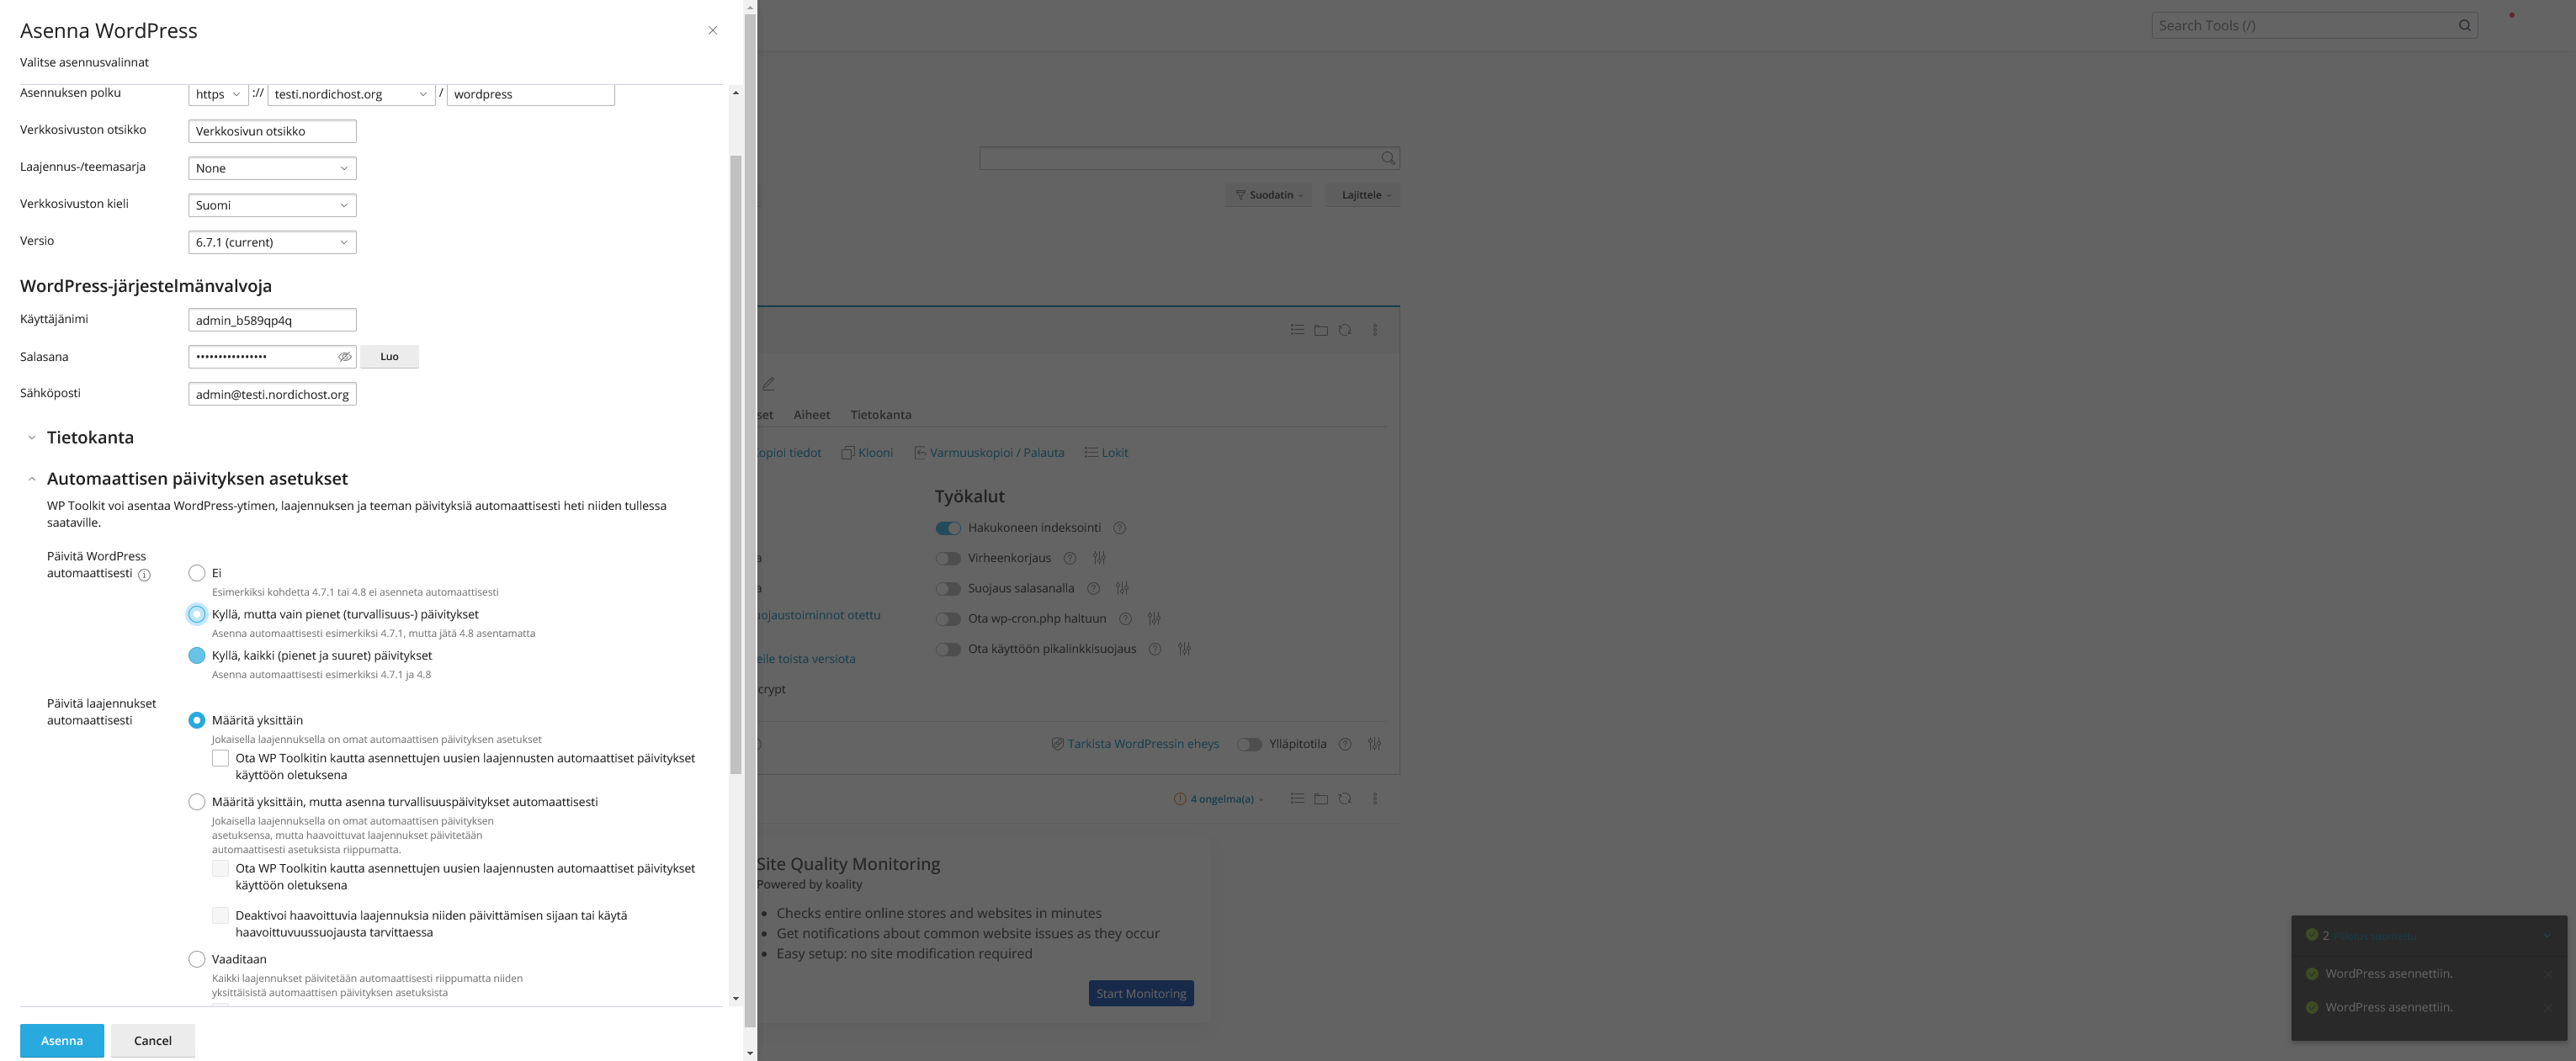Select Määritä yksittäin, mutta asenna turvallisuuspäivitykset radio
The image size is (2576, 1061).
click(x=197, y=802)
